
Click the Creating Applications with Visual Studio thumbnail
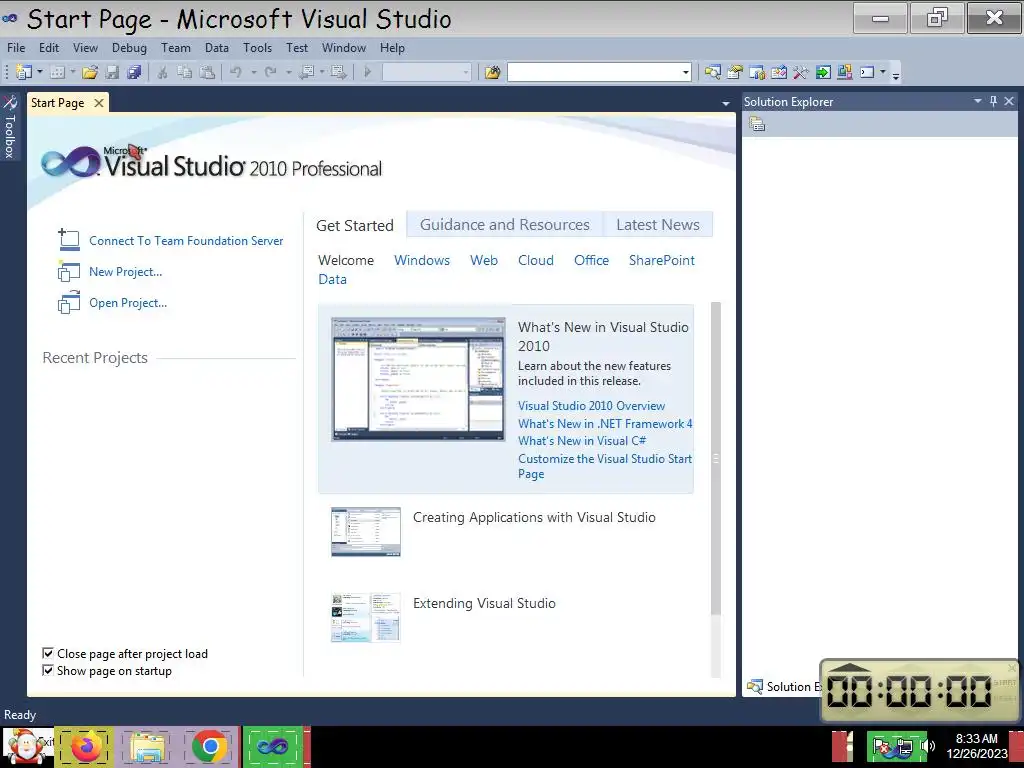pyautogui.click(x=366, y=532)
